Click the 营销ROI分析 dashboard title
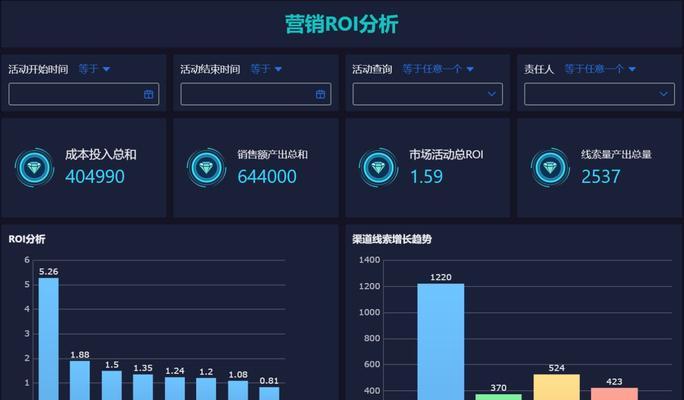The width and height of the screenshot is (684, 400). [342, 24]
